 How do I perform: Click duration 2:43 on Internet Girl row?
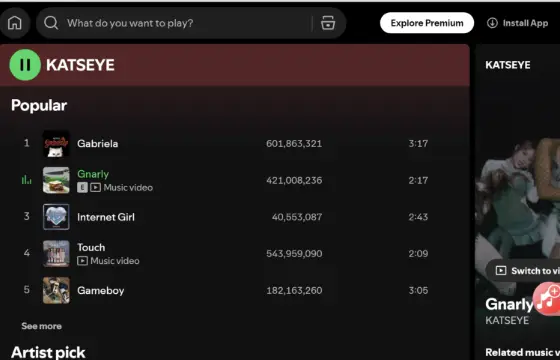pos(418,217)
